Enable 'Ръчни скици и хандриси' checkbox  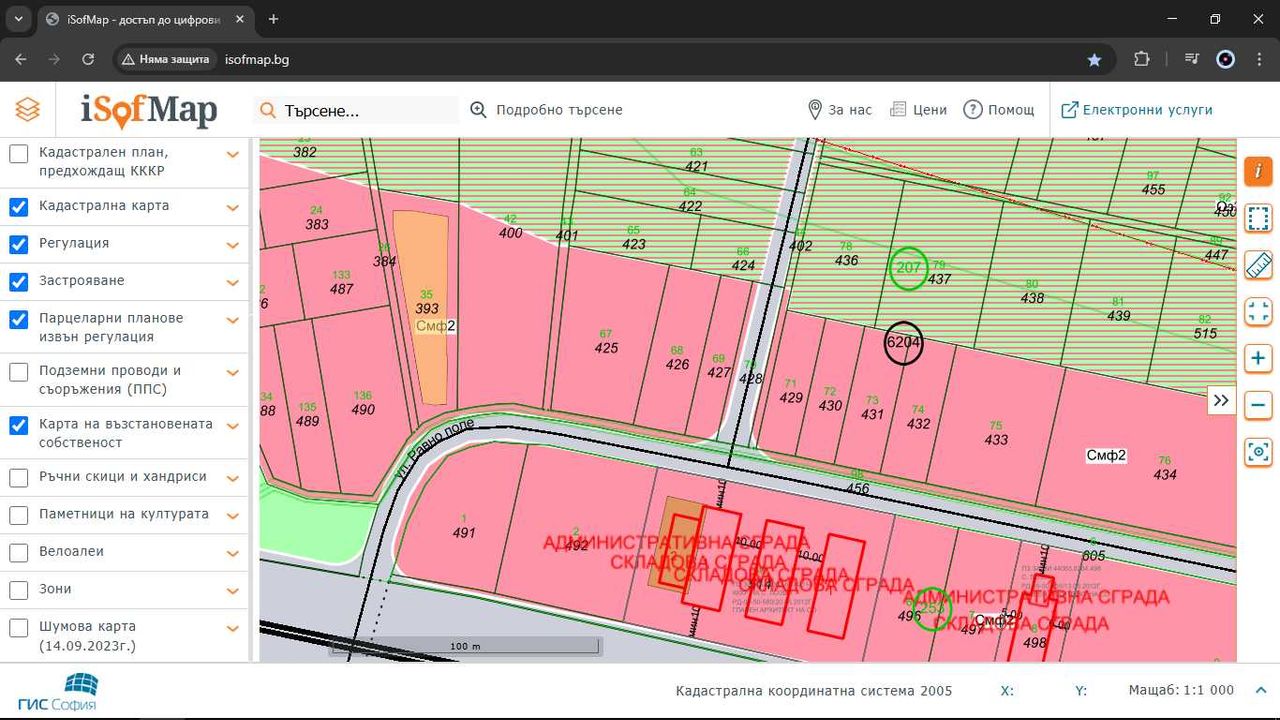pos(19,478)
